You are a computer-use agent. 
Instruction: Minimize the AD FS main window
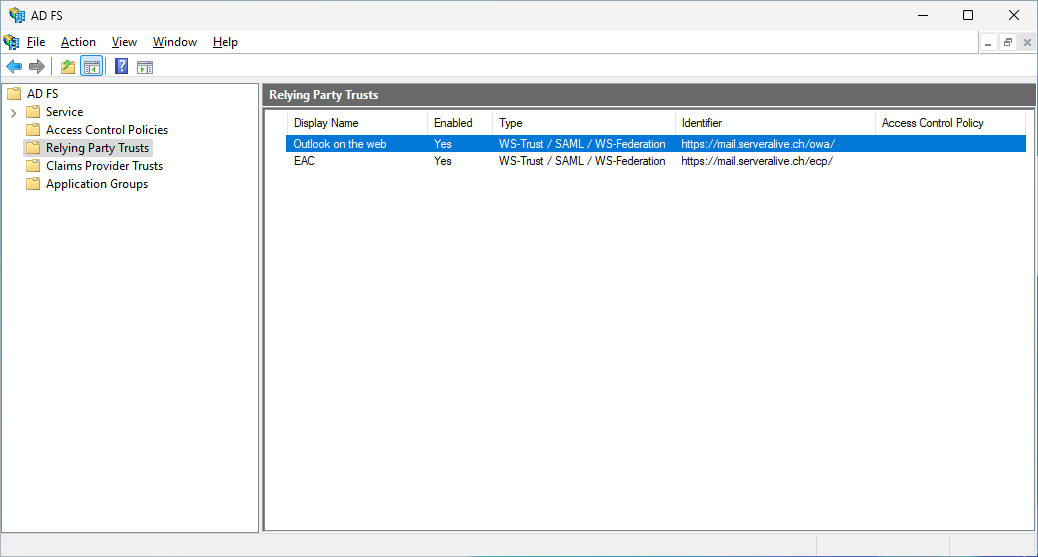point(923,15)
